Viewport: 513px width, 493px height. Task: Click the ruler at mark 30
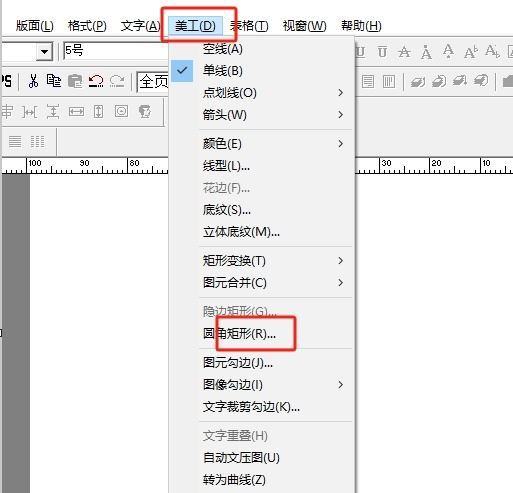tap(386, 163)
